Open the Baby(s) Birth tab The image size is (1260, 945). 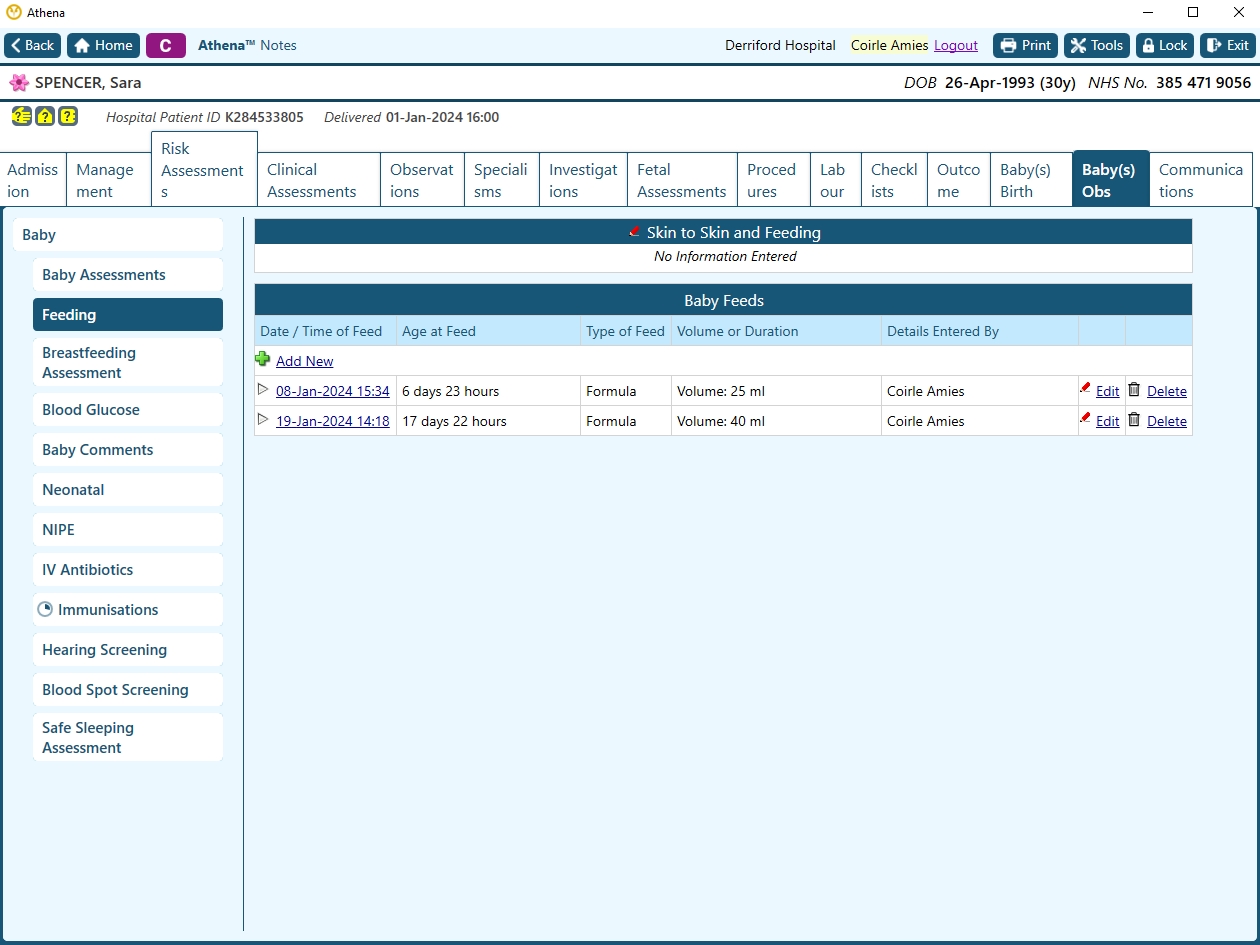(x=1031, y=180)
